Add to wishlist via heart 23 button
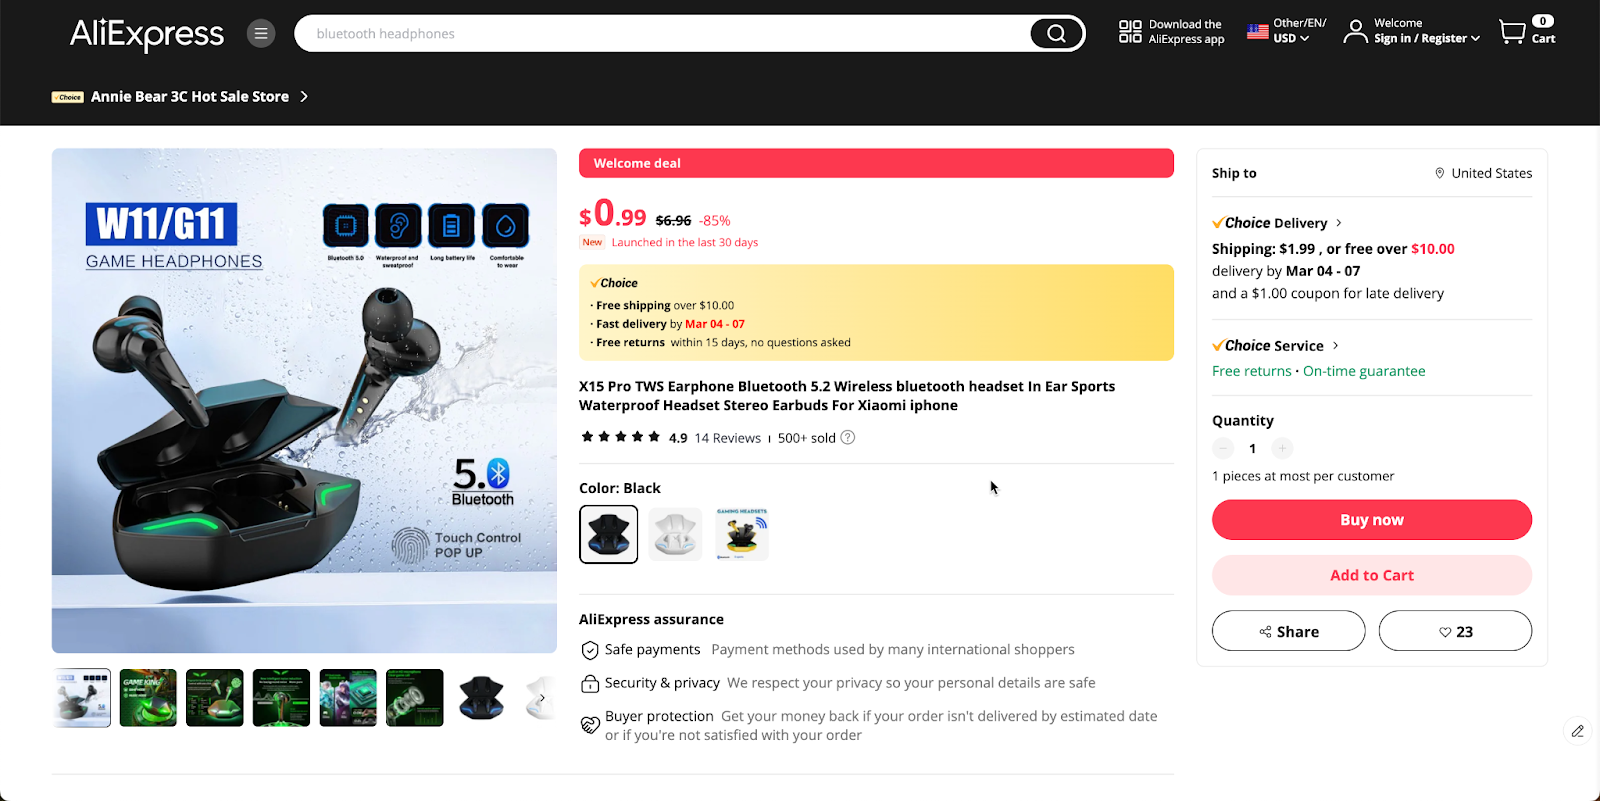Image resolution: width=1600 pixels, height=801 pixels. [1455, 631]
